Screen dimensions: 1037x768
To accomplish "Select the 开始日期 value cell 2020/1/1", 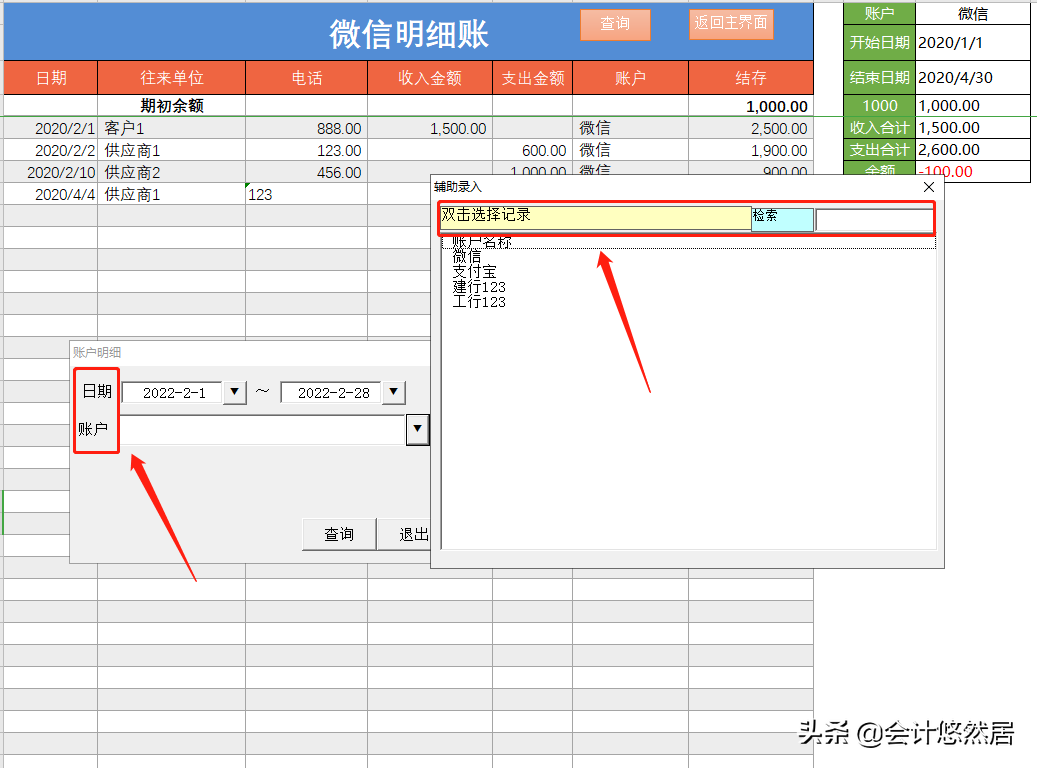I will pyautogui.click(x=972, y=43).
